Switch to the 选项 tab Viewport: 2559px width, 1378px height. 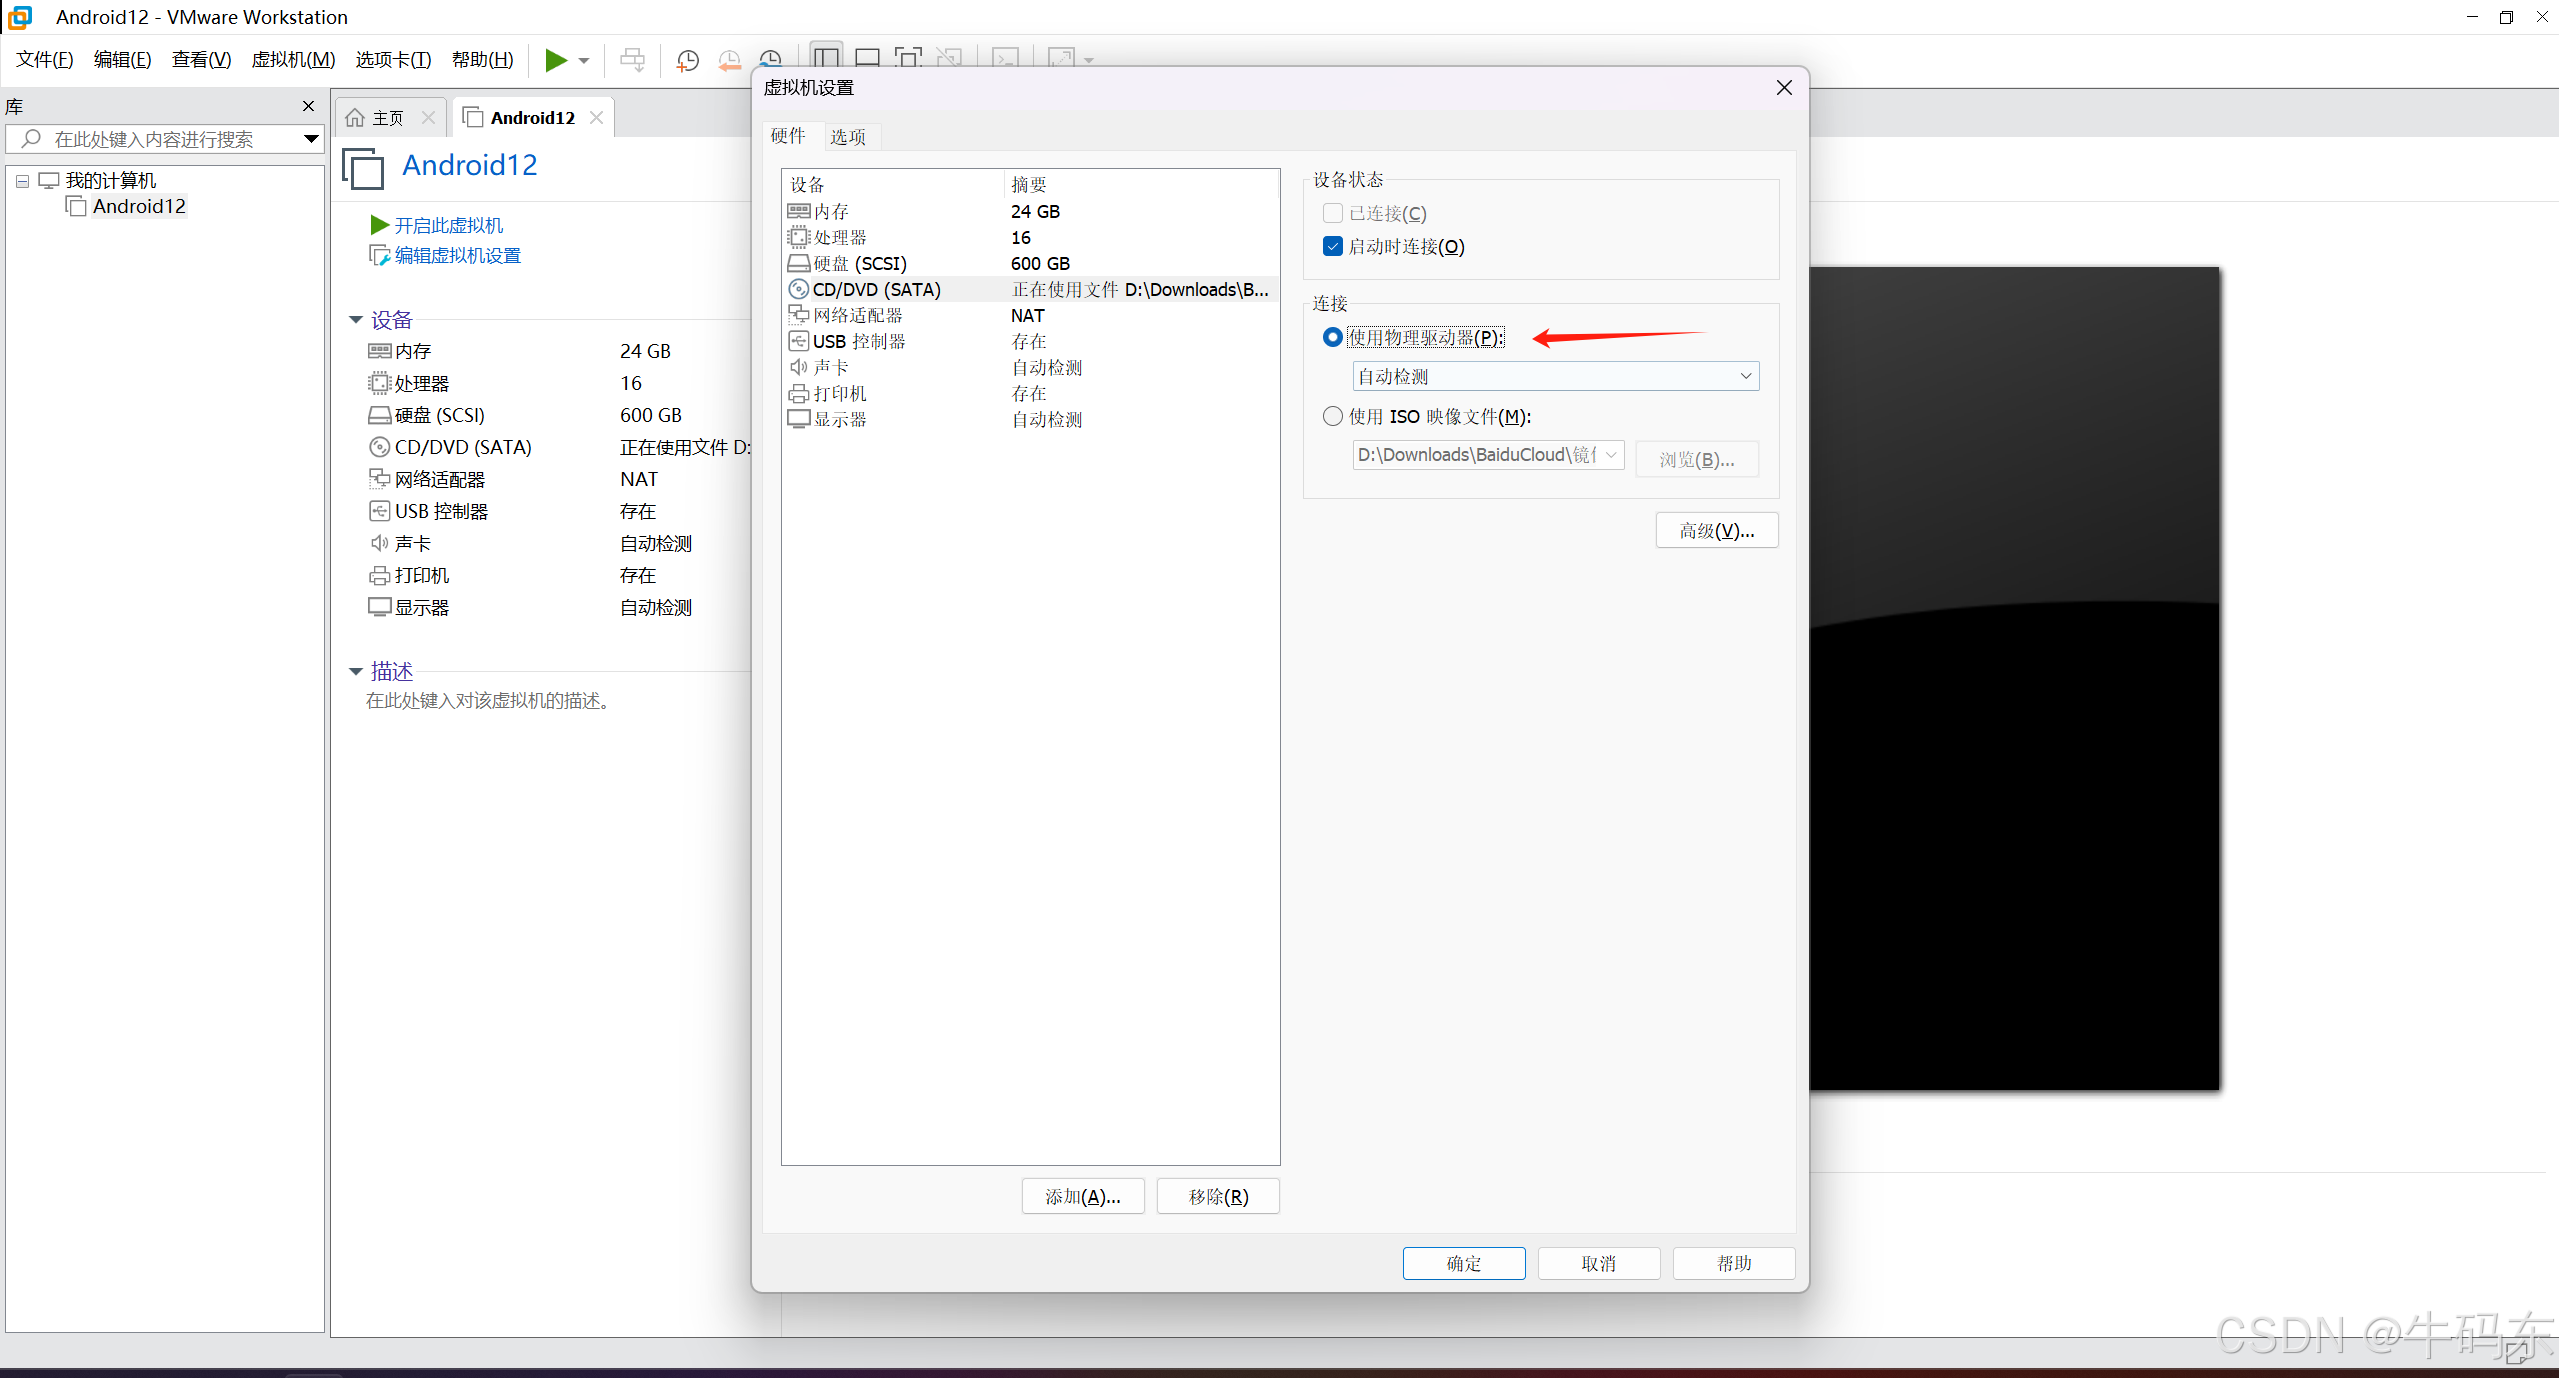click(848, 137)
